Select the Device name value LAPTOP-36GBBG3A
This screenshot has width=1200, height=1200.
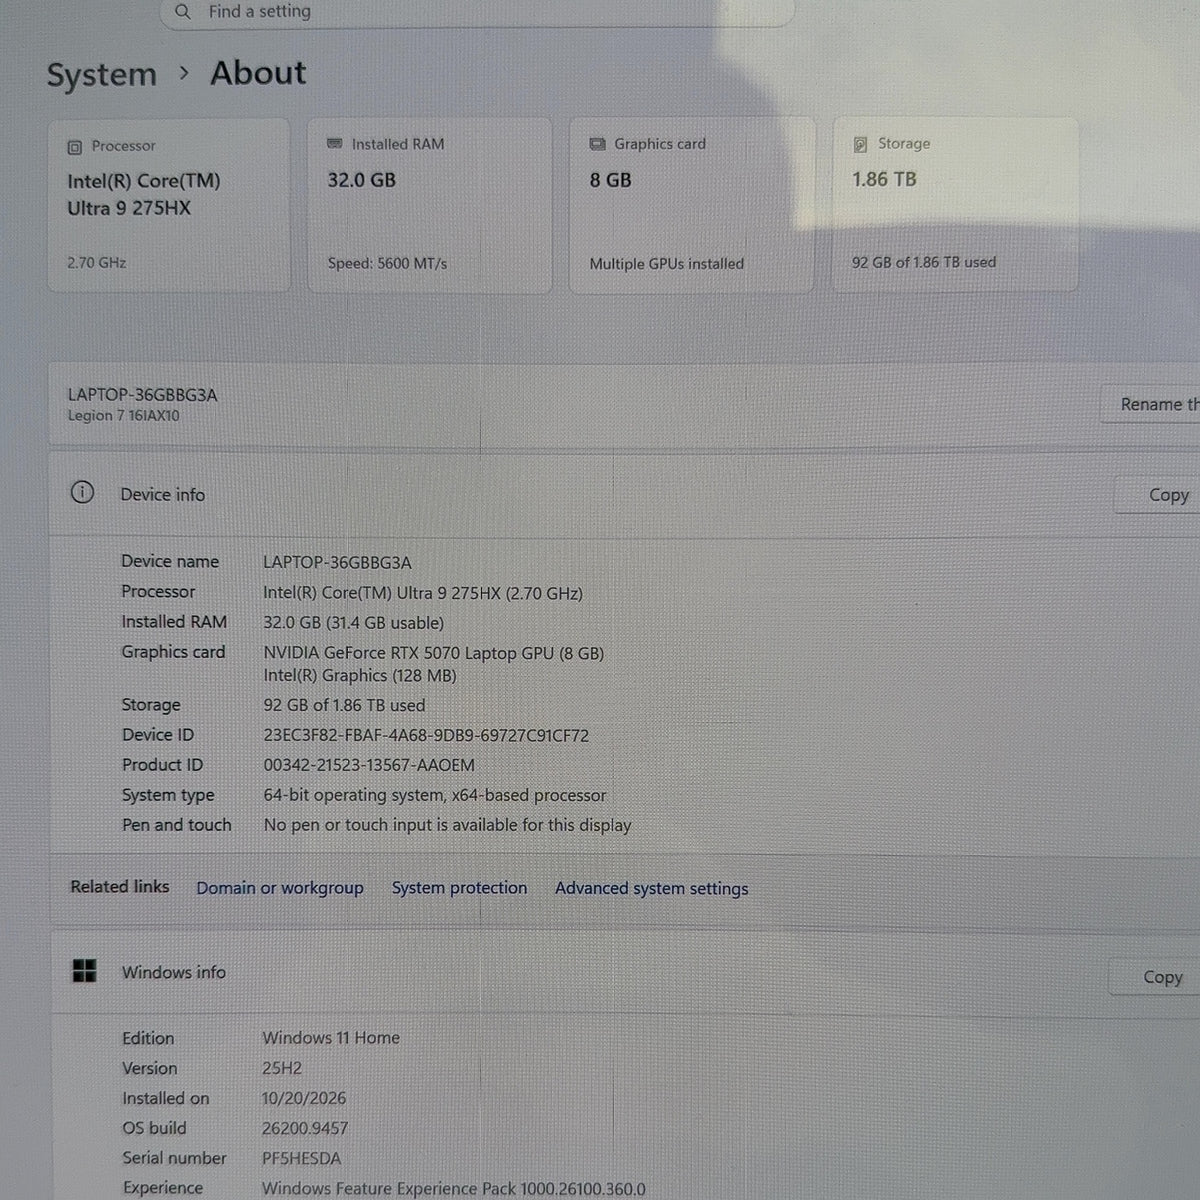point(337,563)
